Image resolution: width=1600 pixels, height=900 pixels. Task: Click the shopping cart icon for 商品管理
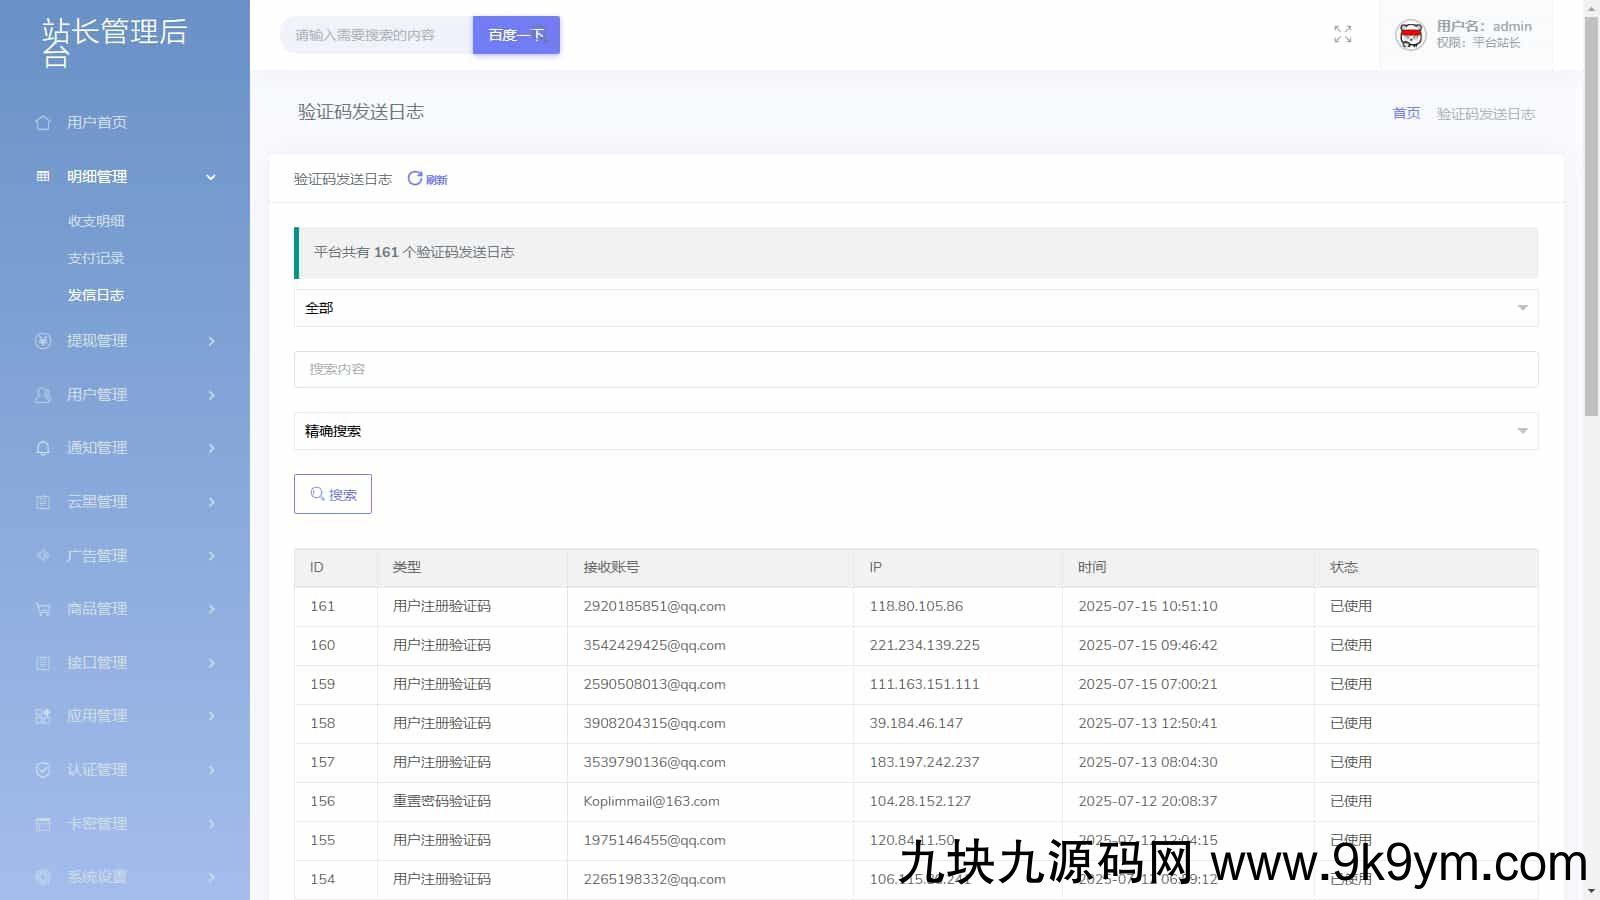pos(43,609)
